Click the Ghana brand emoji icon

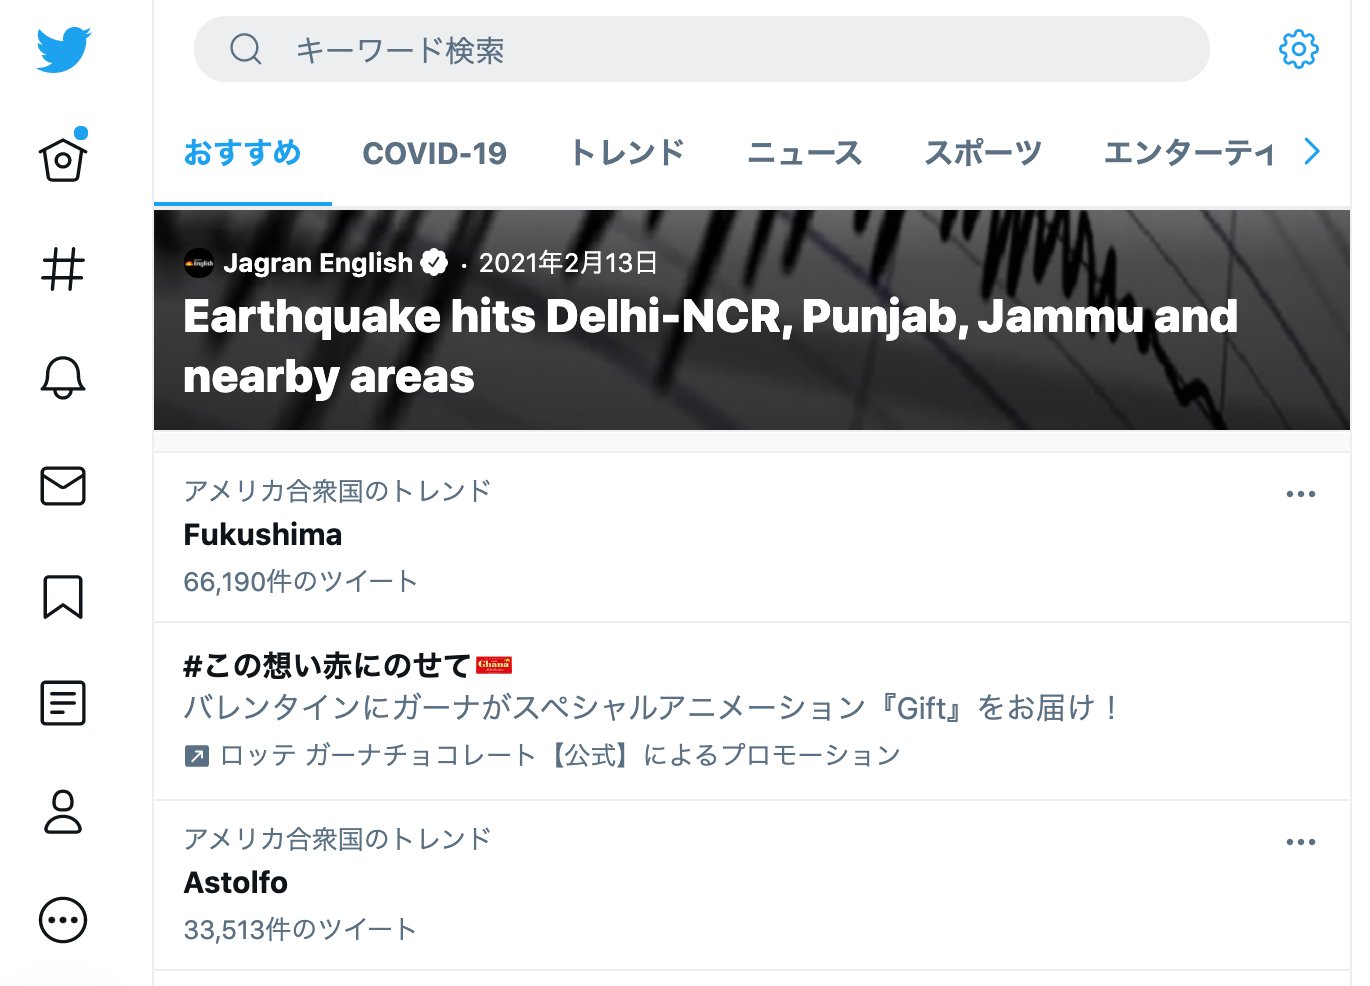click(494, 664)
